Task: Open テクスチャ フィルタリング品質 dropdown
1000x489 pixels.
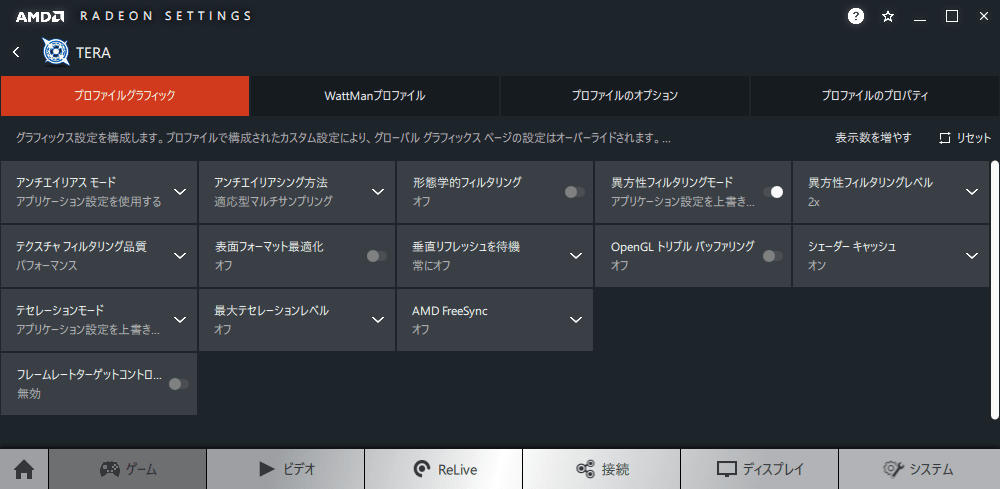Action: [180, 256]
